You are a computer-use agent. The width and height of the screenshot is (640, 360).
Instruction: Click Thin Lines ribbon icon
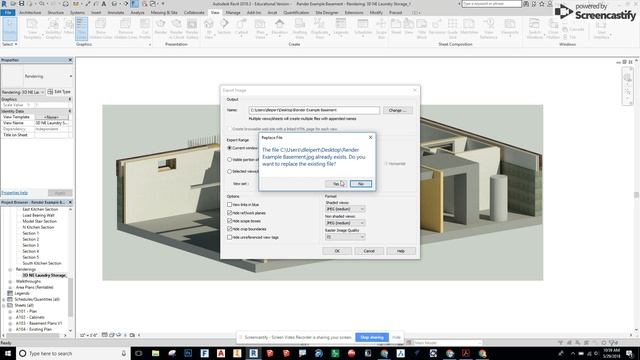[x=82, y=29]
